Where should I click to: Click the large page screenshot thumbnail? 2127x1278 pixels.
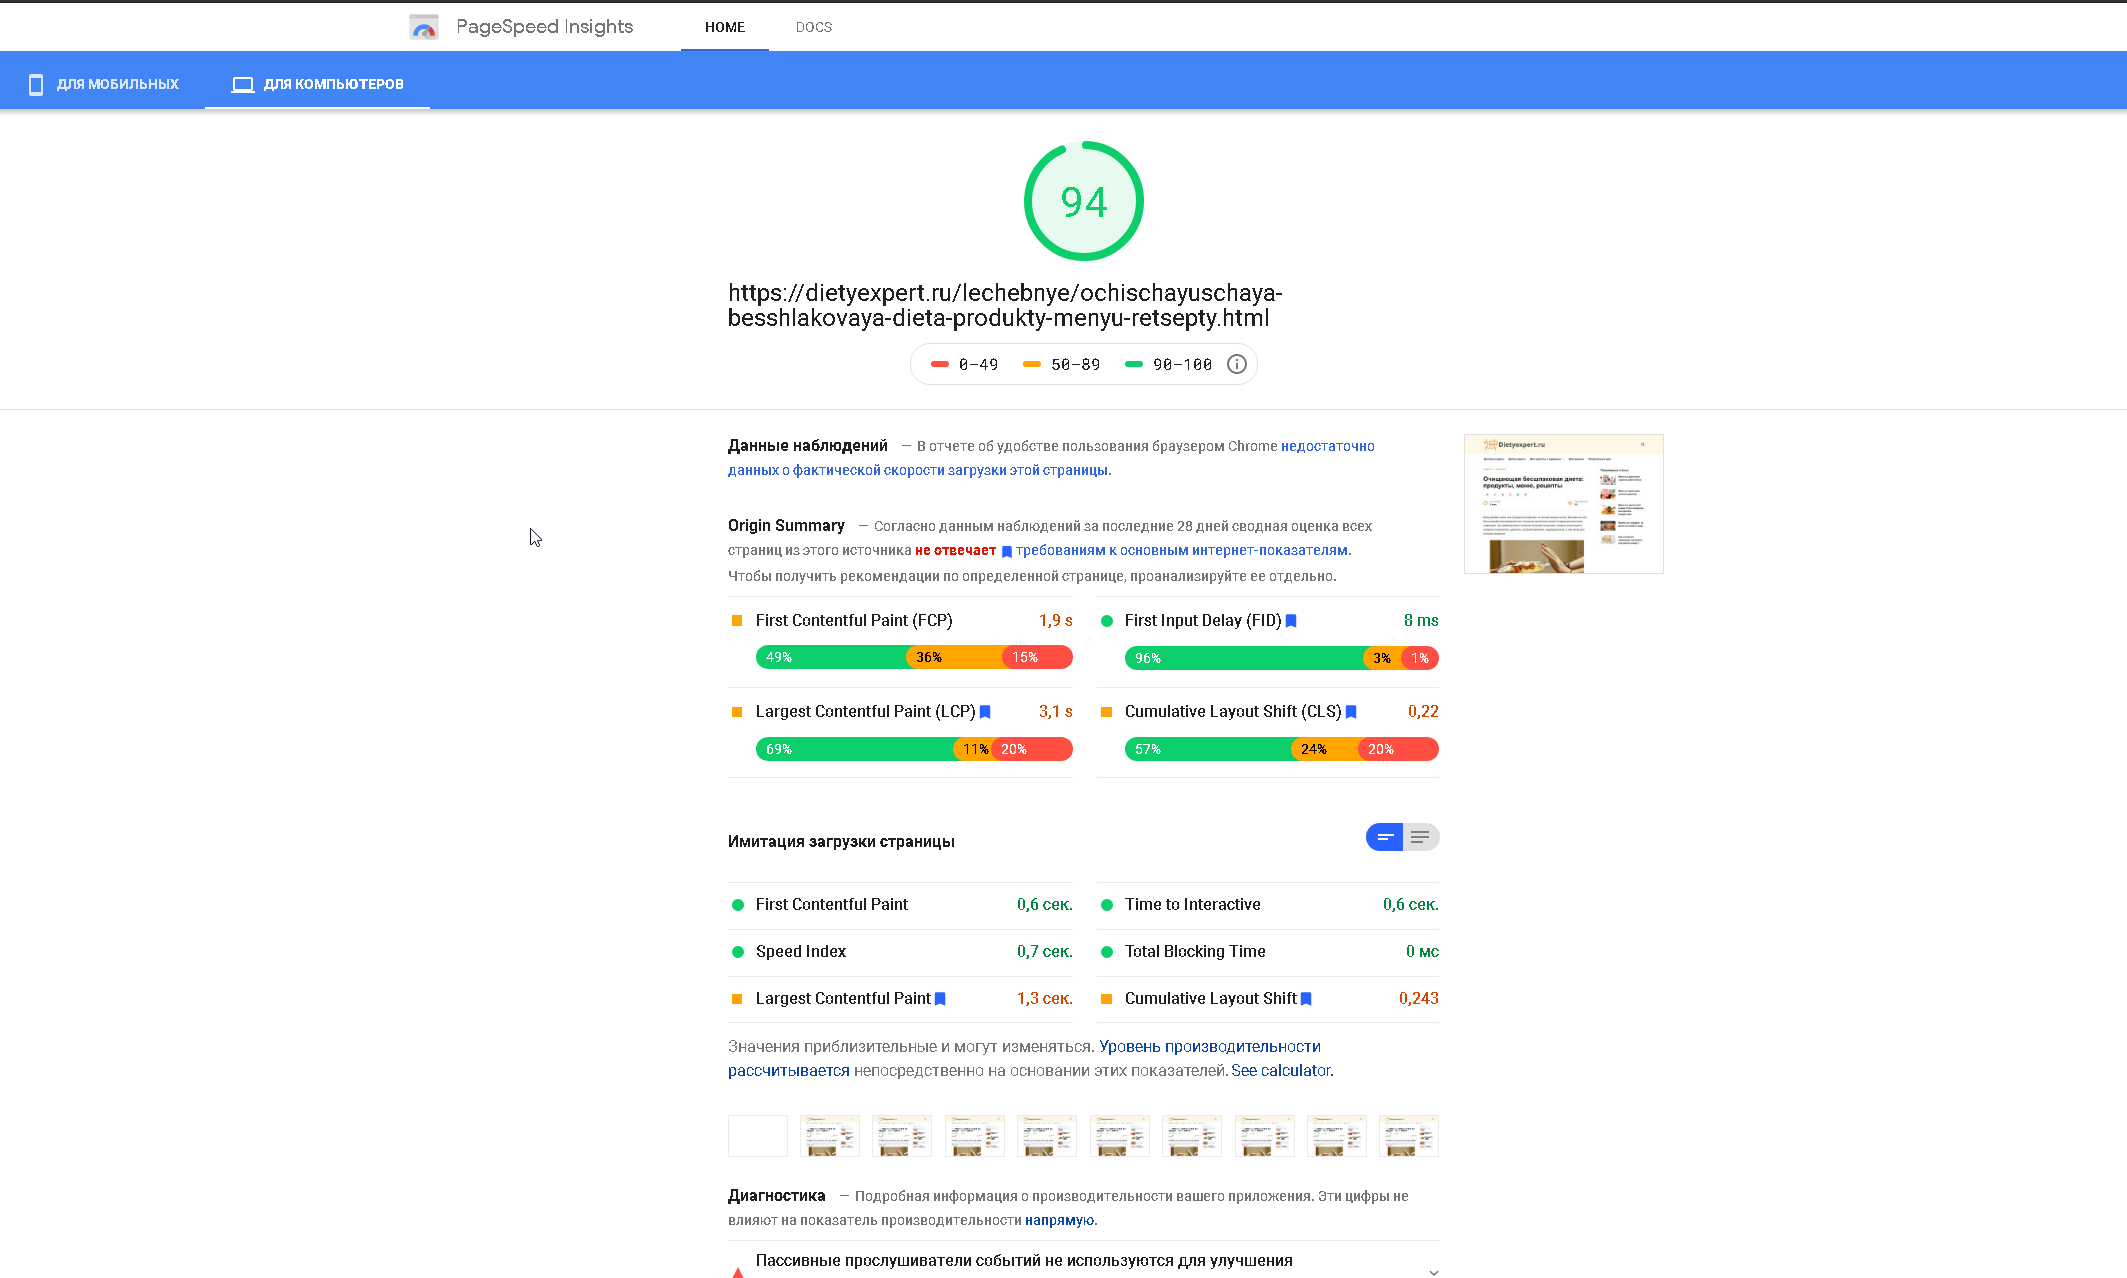[x=1563, y=504]
